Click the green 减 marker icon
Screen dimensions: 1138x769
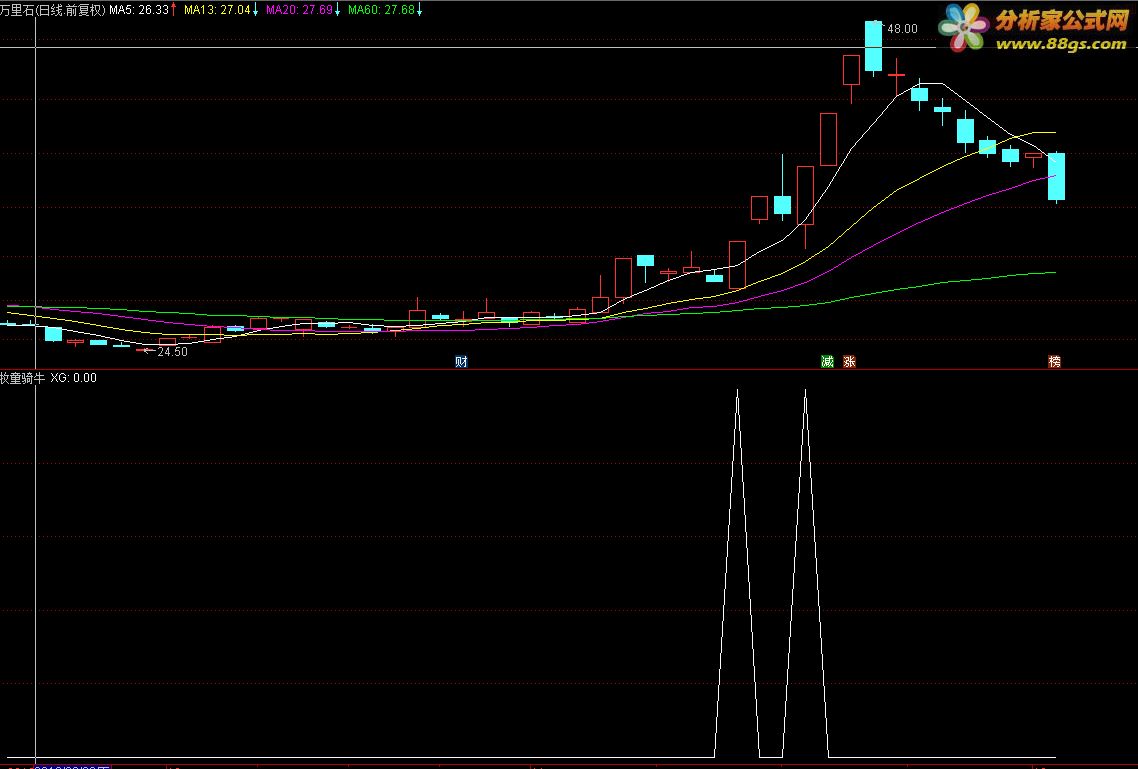coord(827,361)
